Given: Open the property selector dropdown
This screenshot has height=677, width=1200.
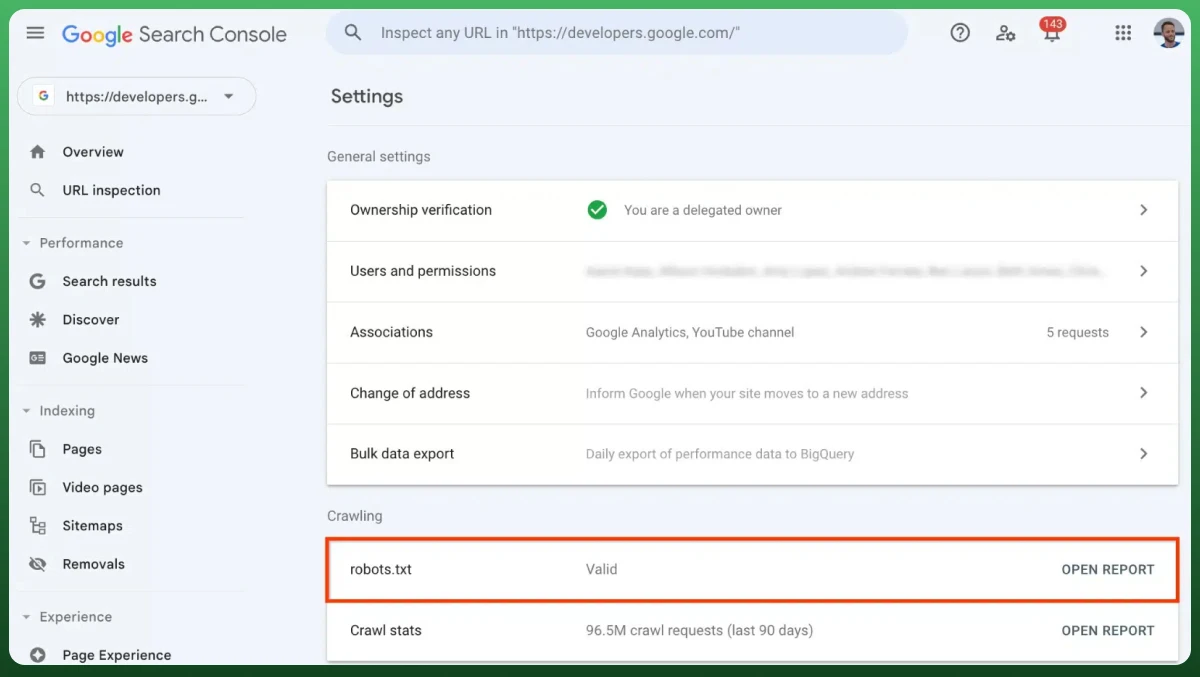Looking at the screenshot, I should pos(137,96).
